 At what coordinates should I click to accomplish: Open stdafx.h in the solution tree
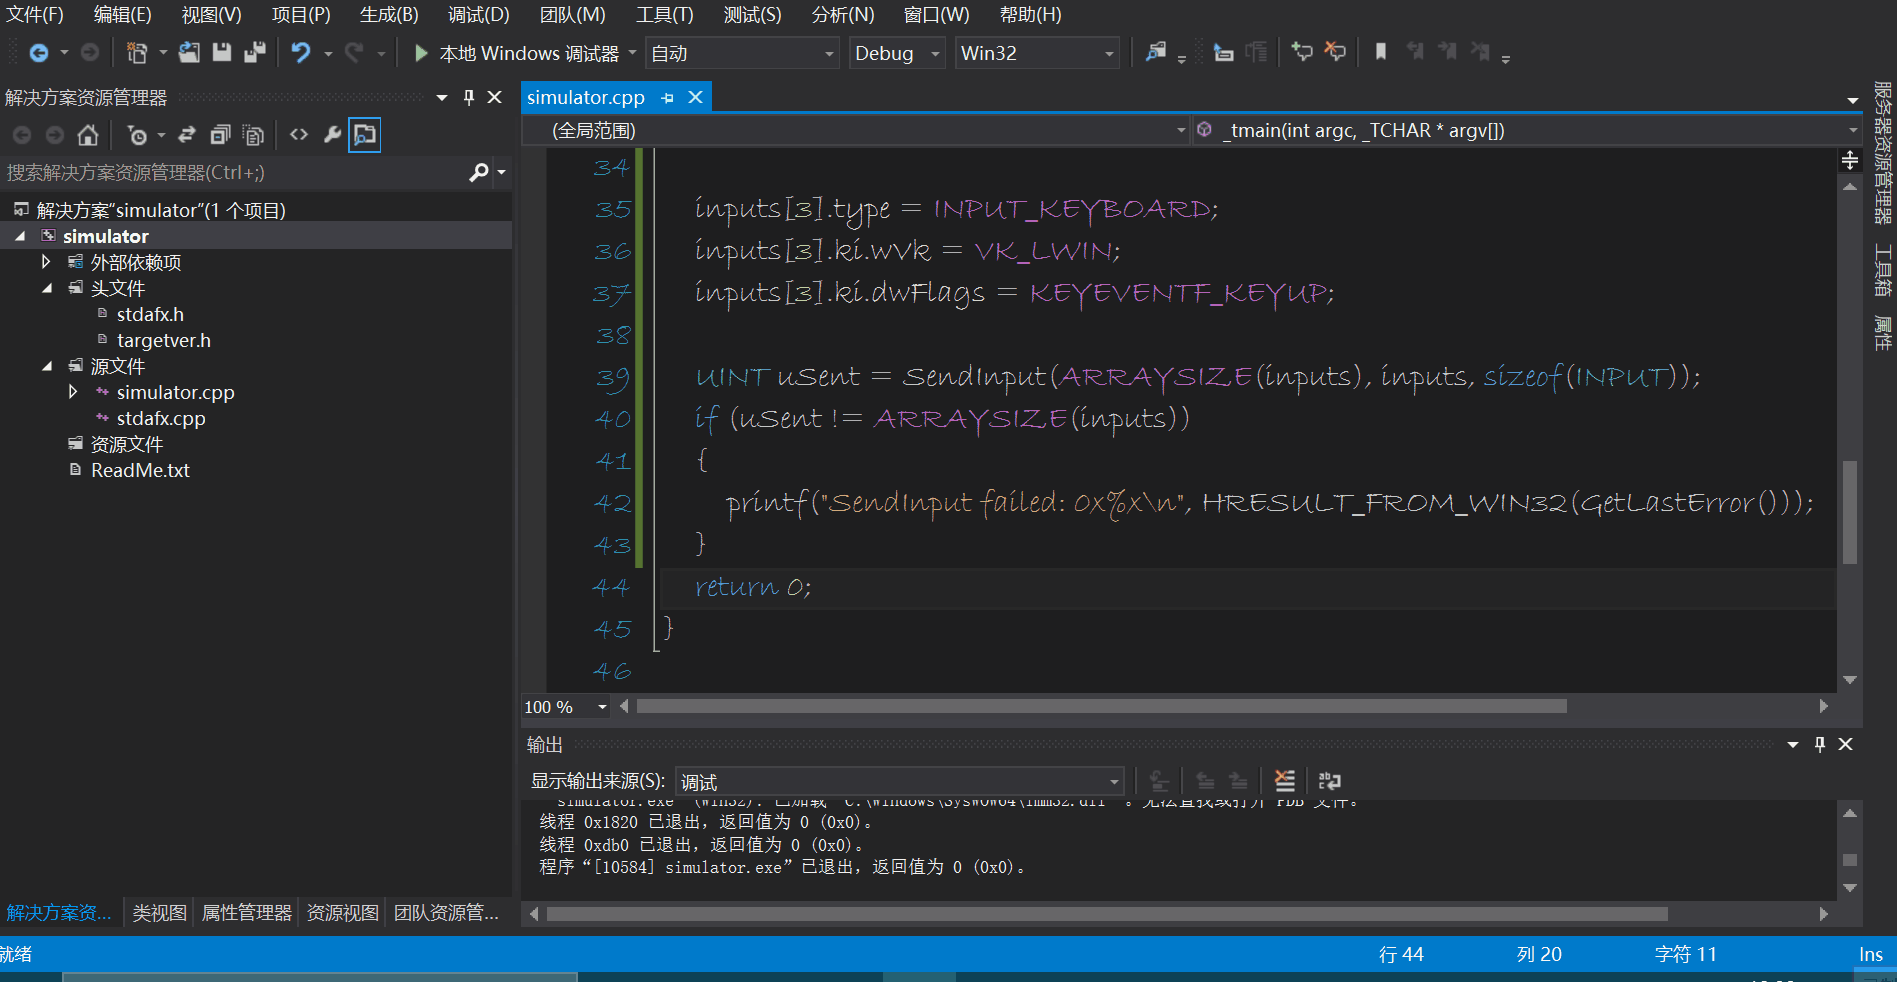(150, 314)
